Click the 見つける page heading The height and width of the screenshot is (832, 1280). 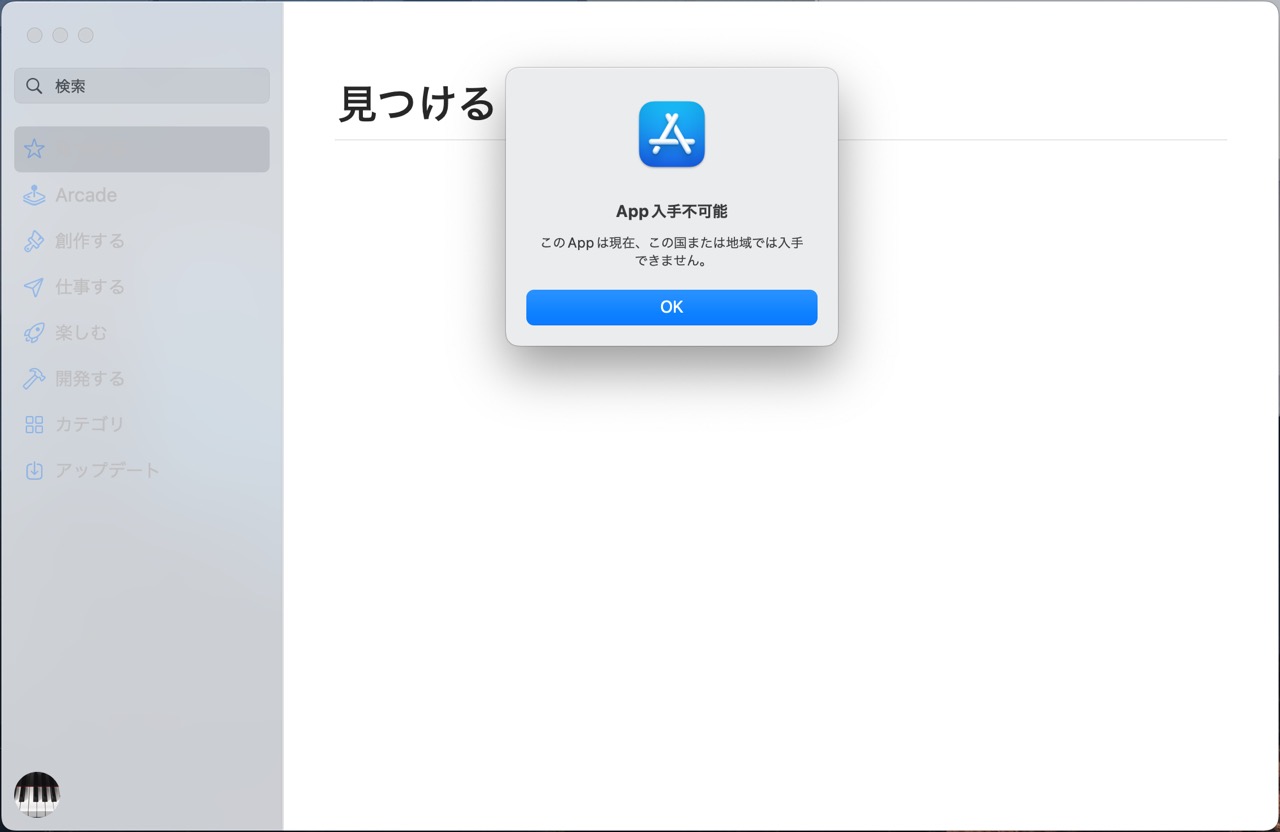pos(417,104)
